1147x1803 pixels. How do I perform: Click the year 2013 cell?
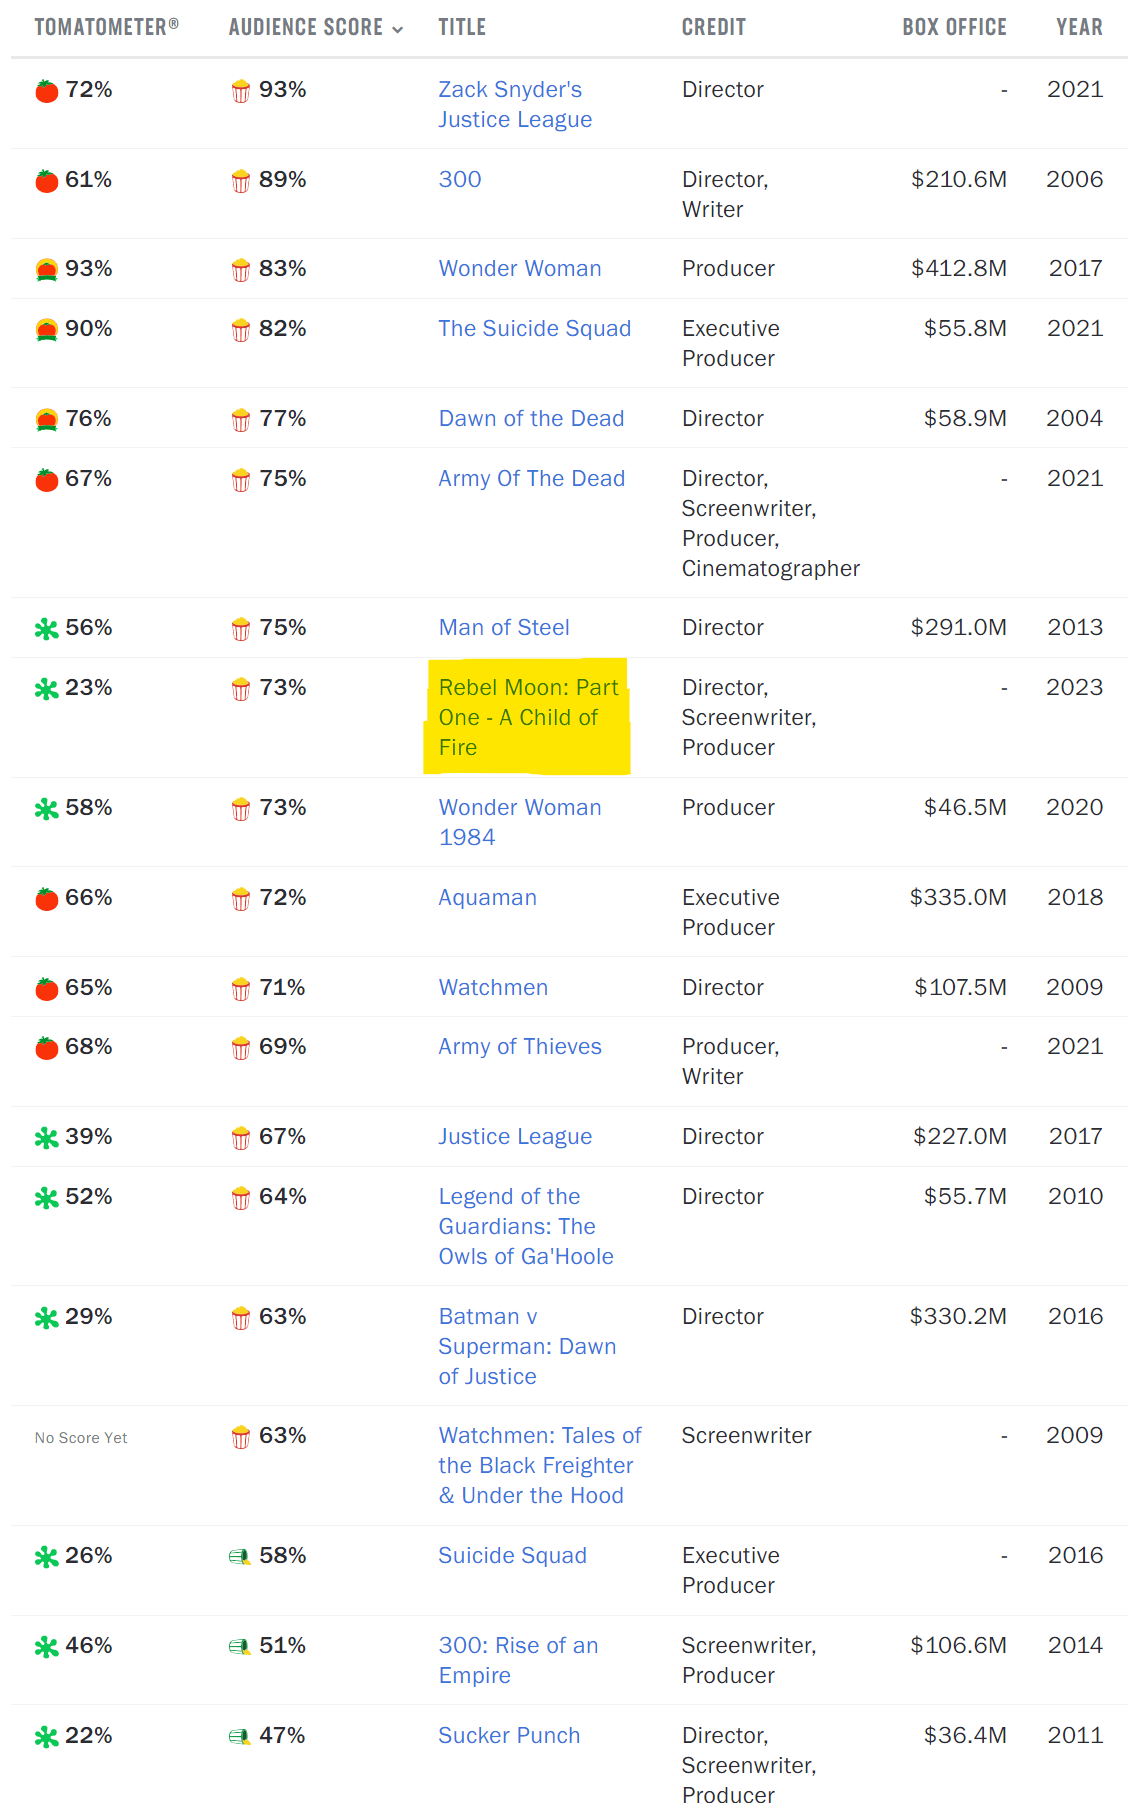[x=1075, y=627]
